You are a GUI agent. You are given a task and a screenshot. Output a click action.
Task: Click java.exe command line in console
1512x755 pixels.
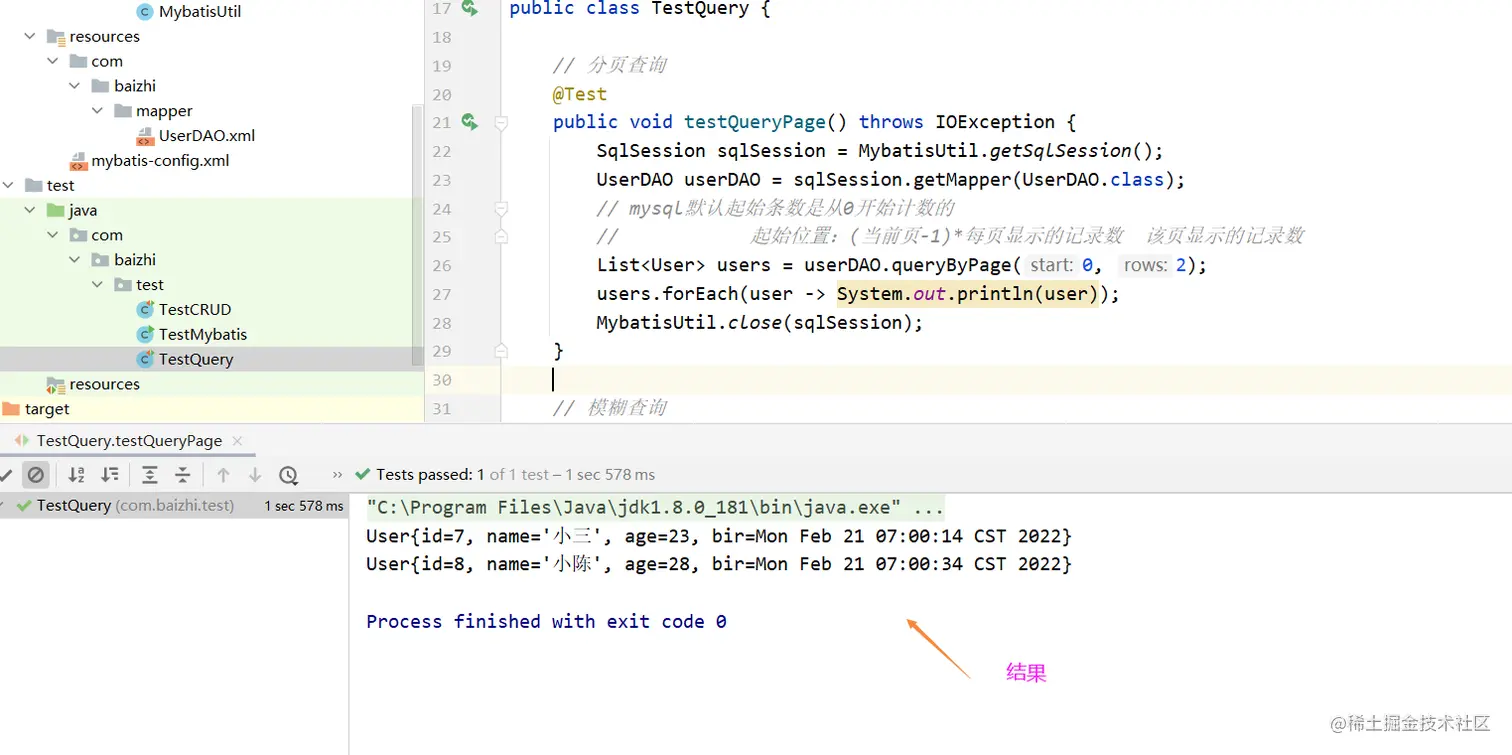655,507
